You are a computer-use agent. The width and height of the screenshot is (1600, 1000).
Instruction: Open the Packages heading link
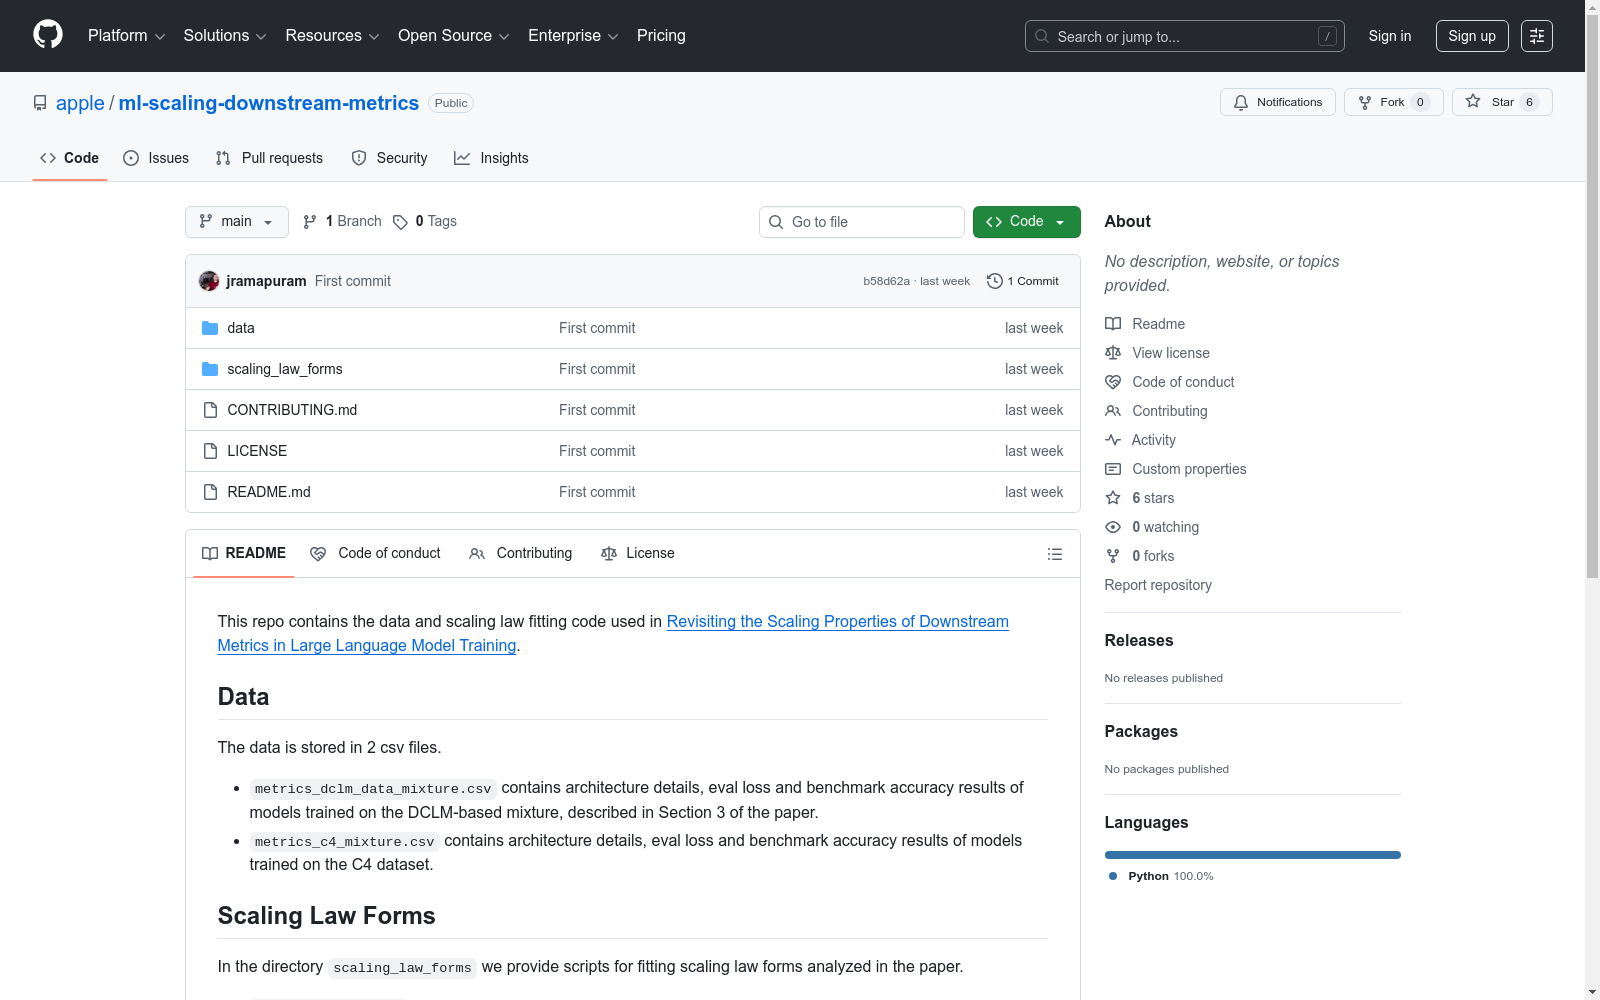point(1141,732)
